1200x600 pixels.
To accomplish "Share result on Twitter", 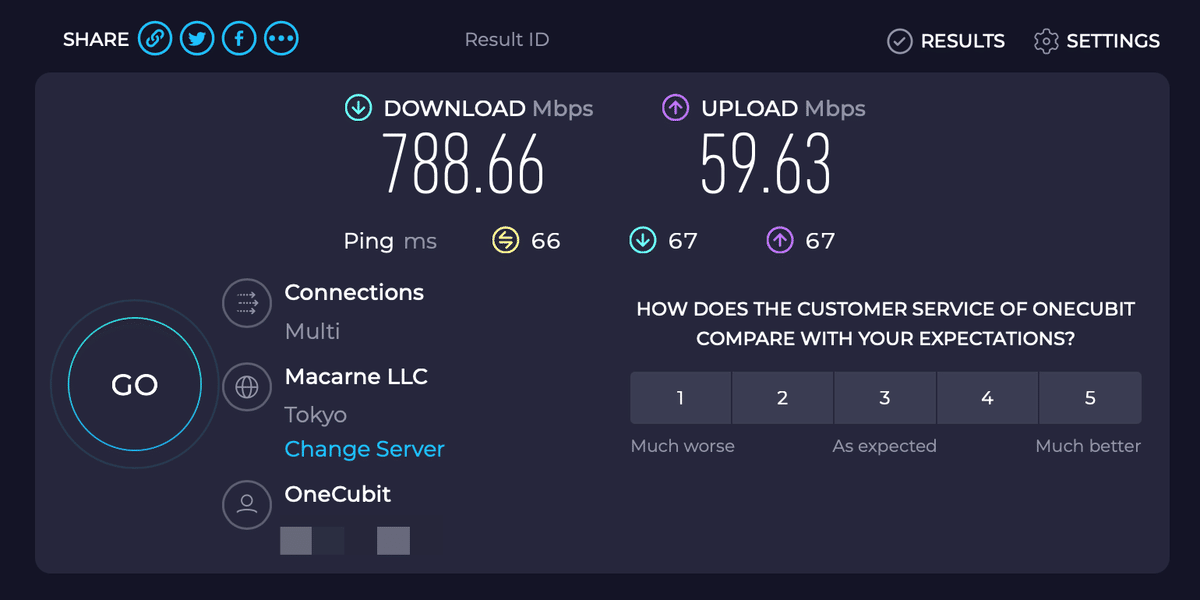I will (x=197, y=39).
